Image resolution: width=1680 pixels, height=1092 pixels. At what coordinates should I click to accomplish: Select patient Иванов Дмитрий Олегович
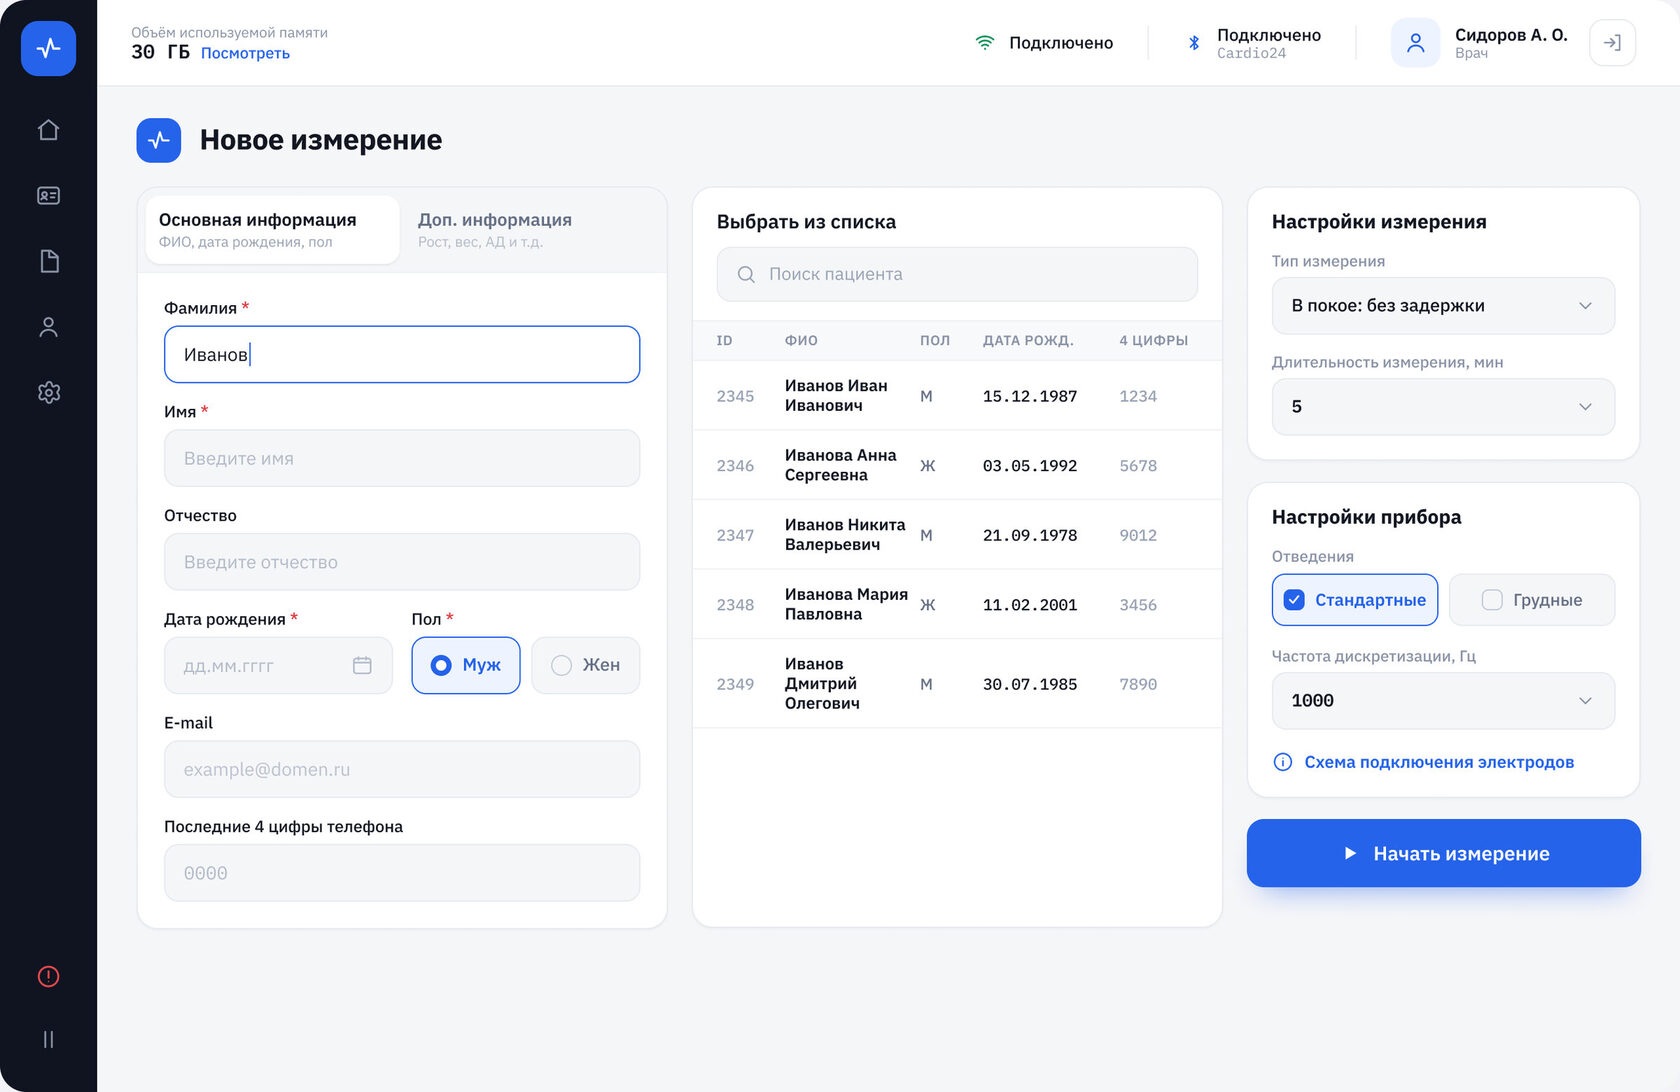coord(957,684)
